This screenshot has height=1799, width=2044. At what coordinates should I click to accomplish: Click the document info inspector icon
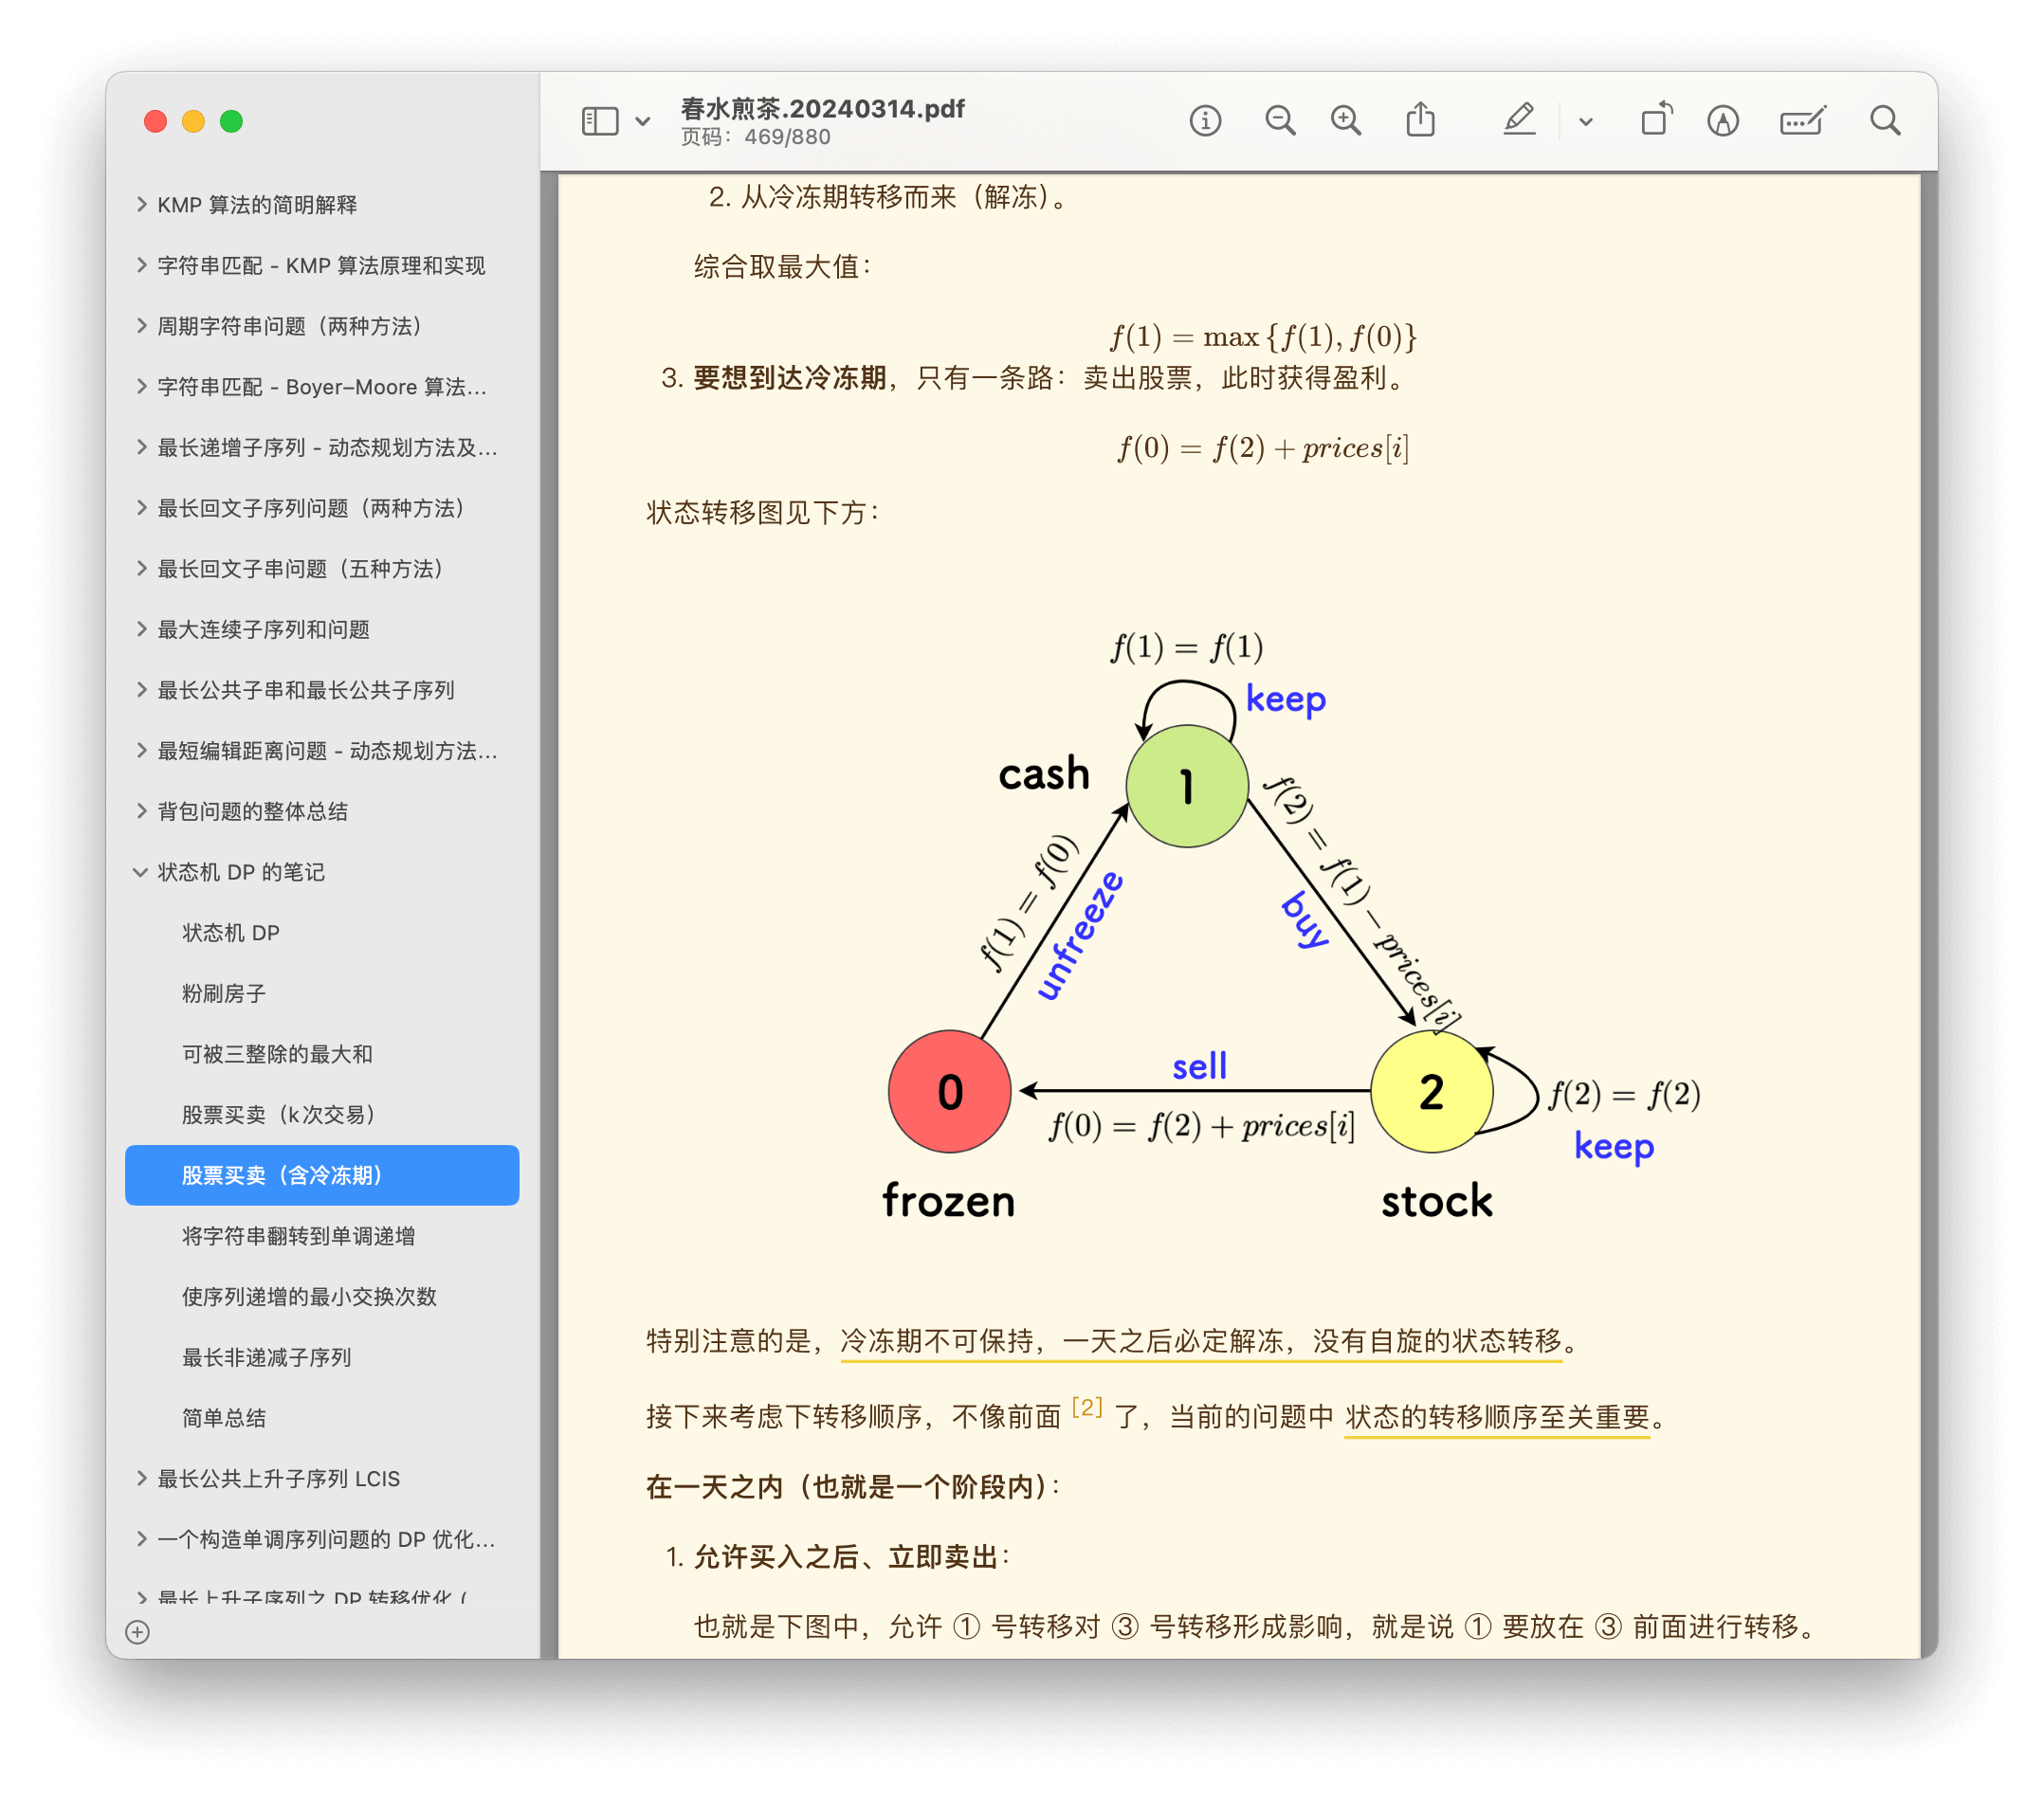click(x=1205, y=121)
